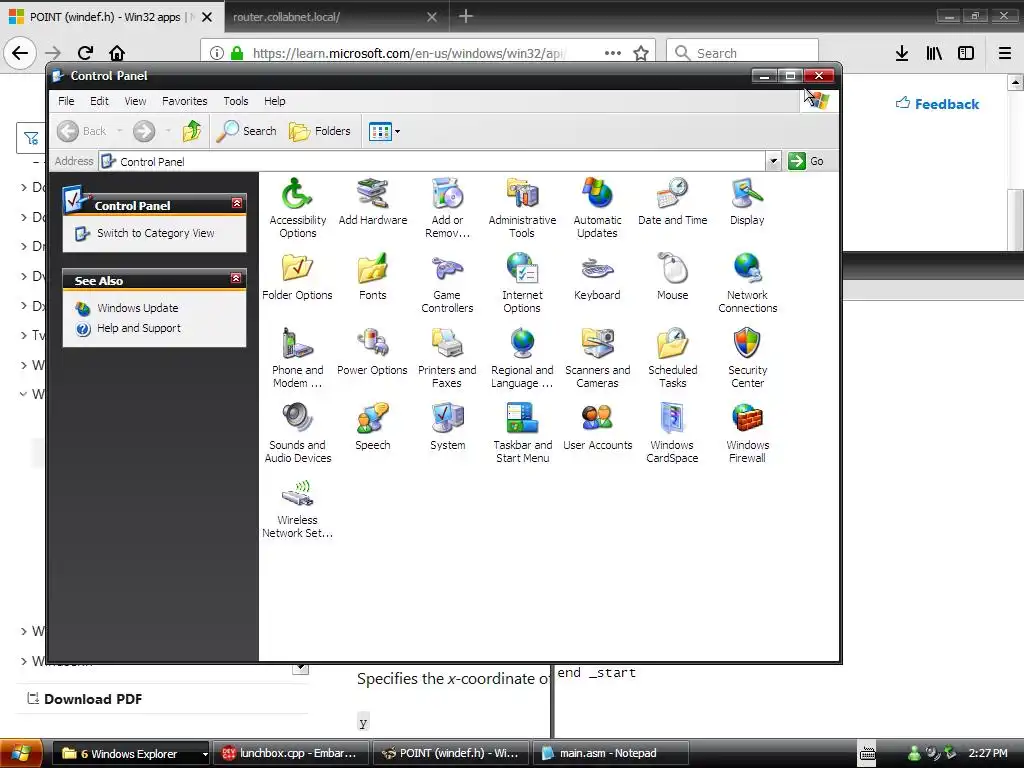This screenshot has width=1024, height=768.
Task: Open the Favorites menu
Action: pos(185,101)
